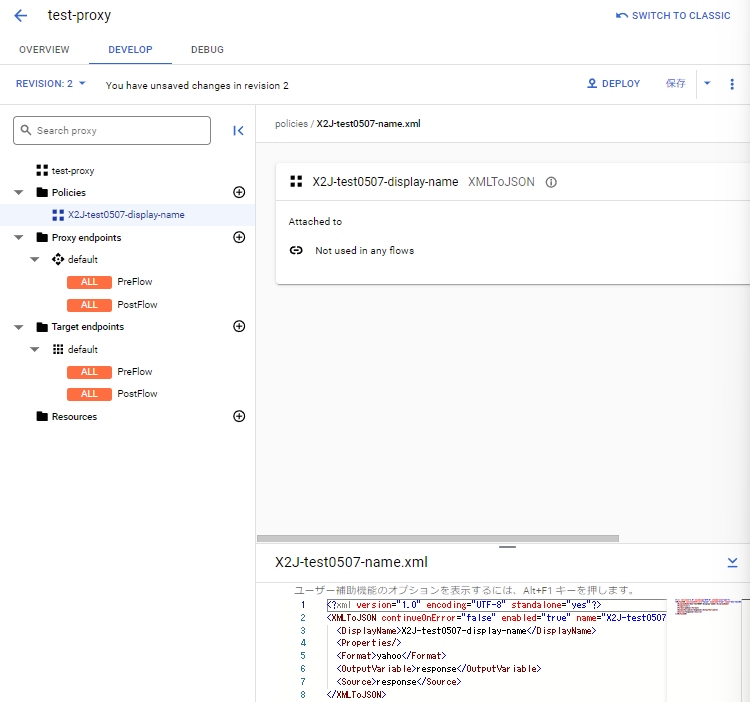Select X2J-test0507-display-name policy in tree

pyautogui.click(x=126, y=215)
